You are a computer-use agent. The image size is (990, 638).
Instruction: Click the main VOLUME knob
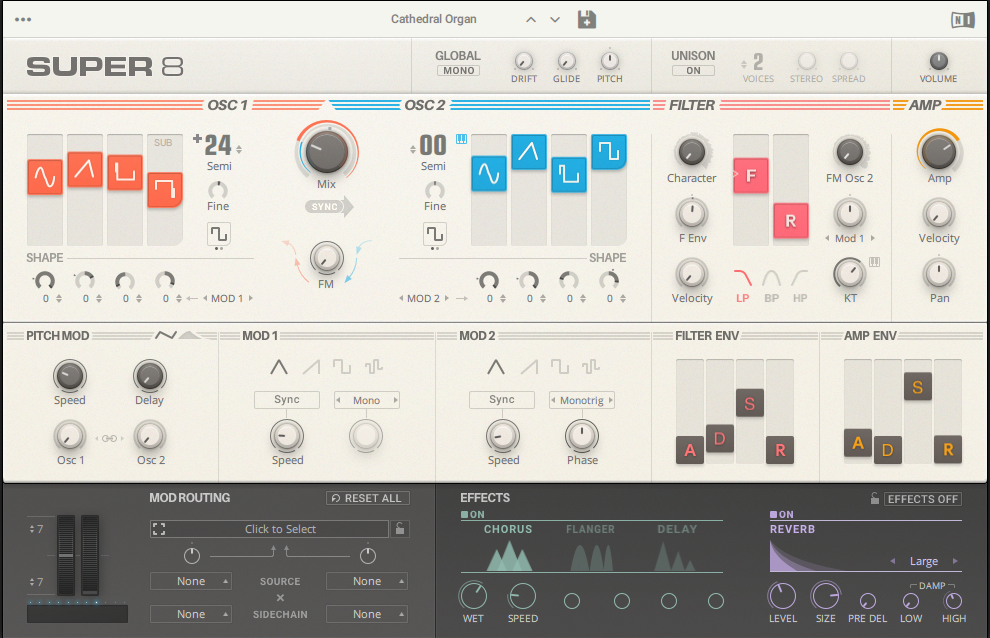click(938, 61)
